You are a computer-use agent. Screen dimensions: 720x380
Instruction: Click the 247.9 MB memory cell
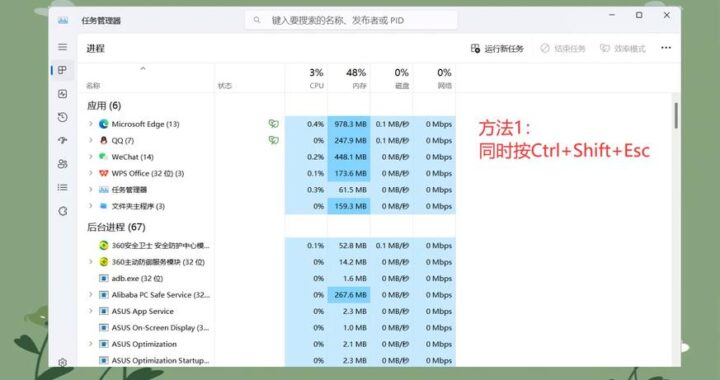(x=349, y=140)
